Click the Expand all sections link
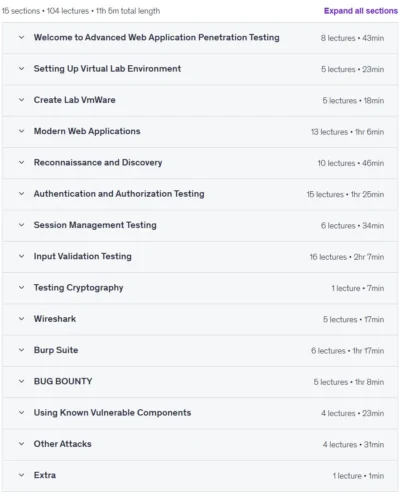Viewport: 400px width, 494px height. click(361, 11)
